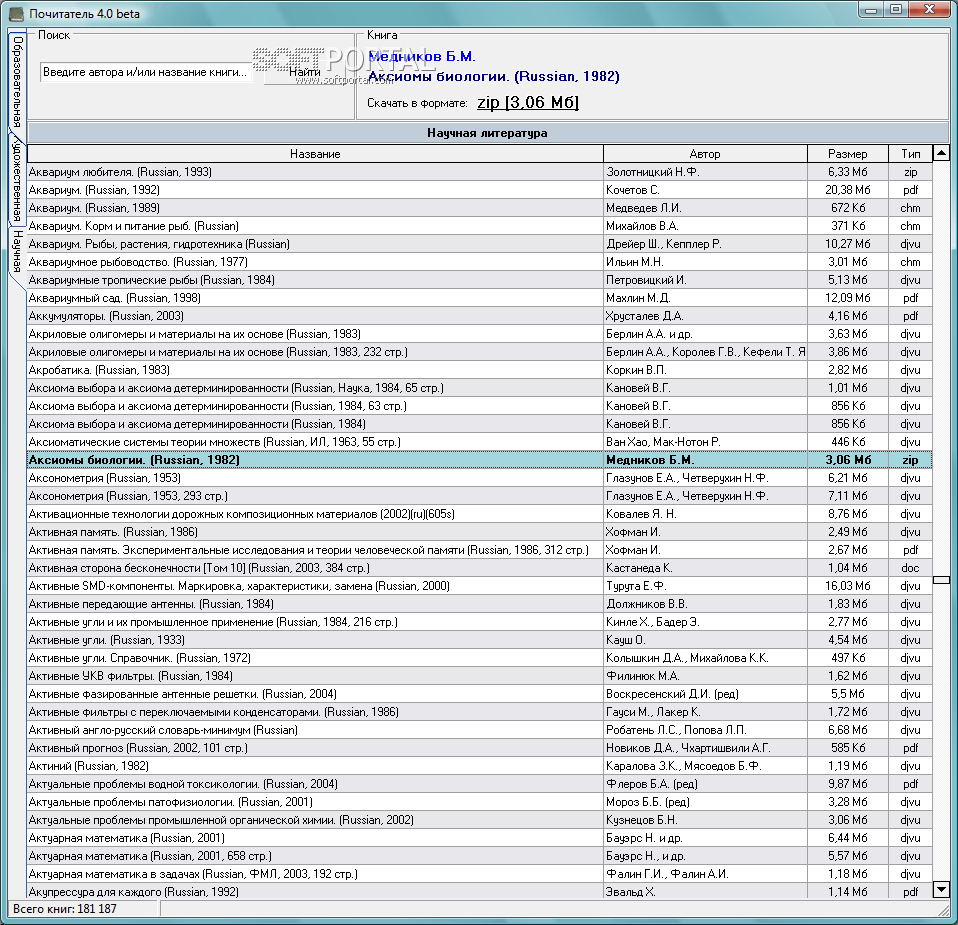Open the Медников Б.М. author link
This screenshot has width=958, height=925.
(422, 56)
